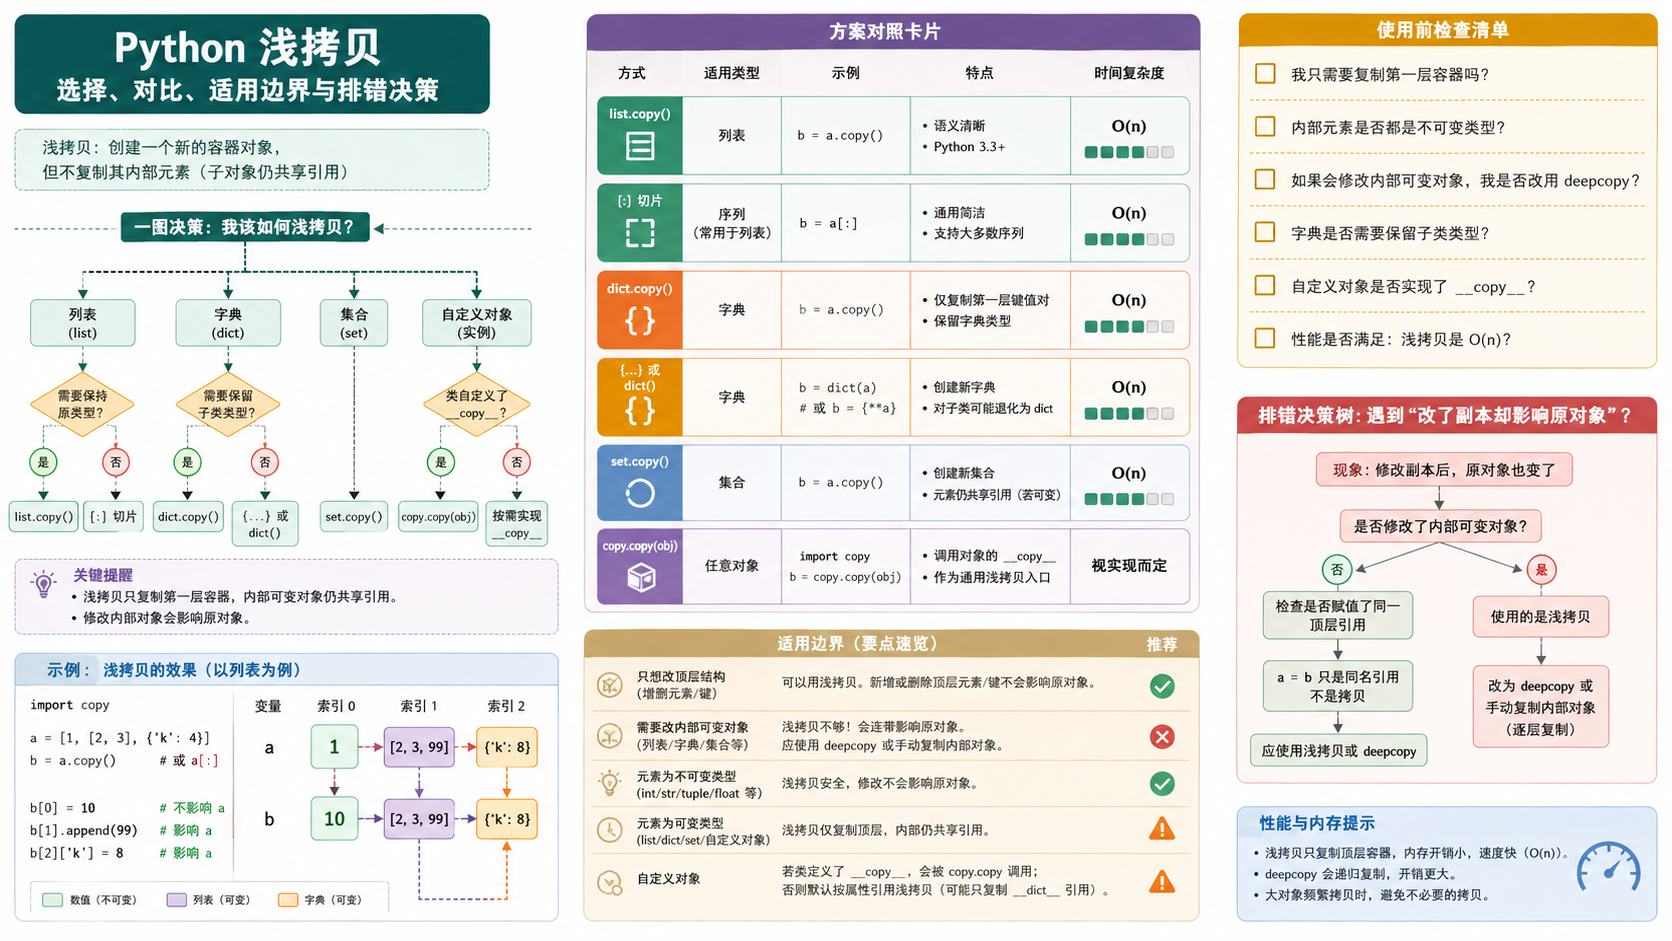
Task: Select the 方式 column header
Action: [x=632, y=73]
